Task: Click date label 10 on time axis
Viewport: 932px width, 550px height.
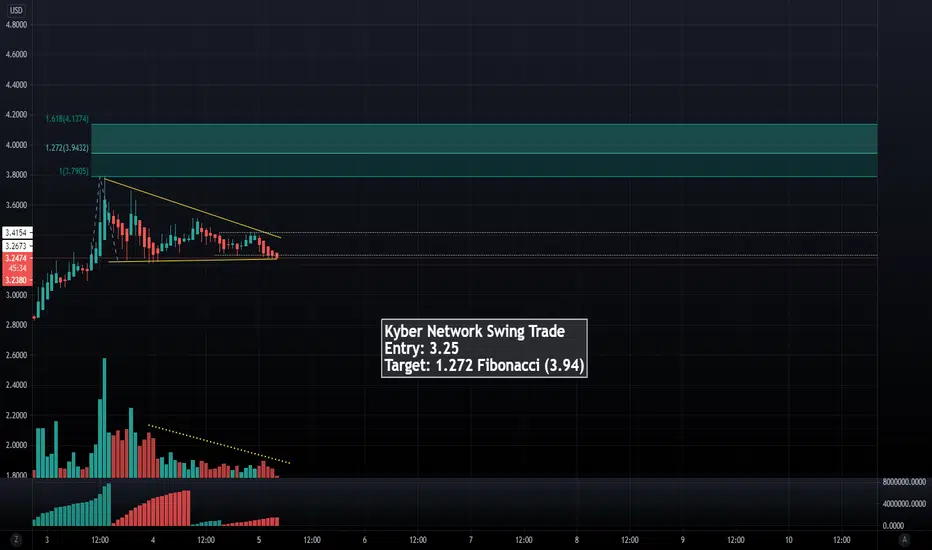Action: pyautogui.click(x=789, y=540)
